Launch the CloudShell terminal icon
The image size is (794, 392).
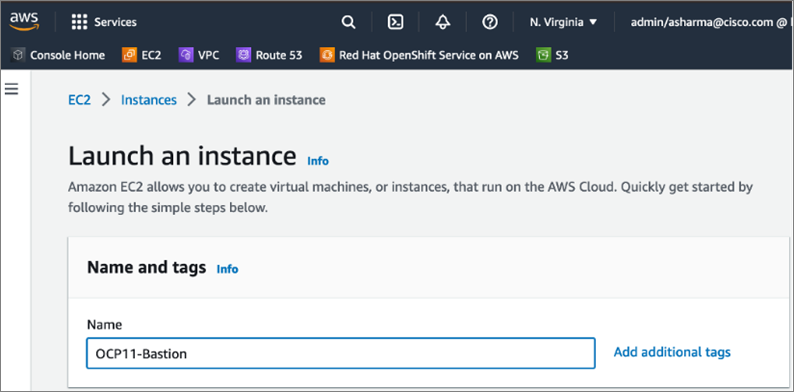click(395, 22)
